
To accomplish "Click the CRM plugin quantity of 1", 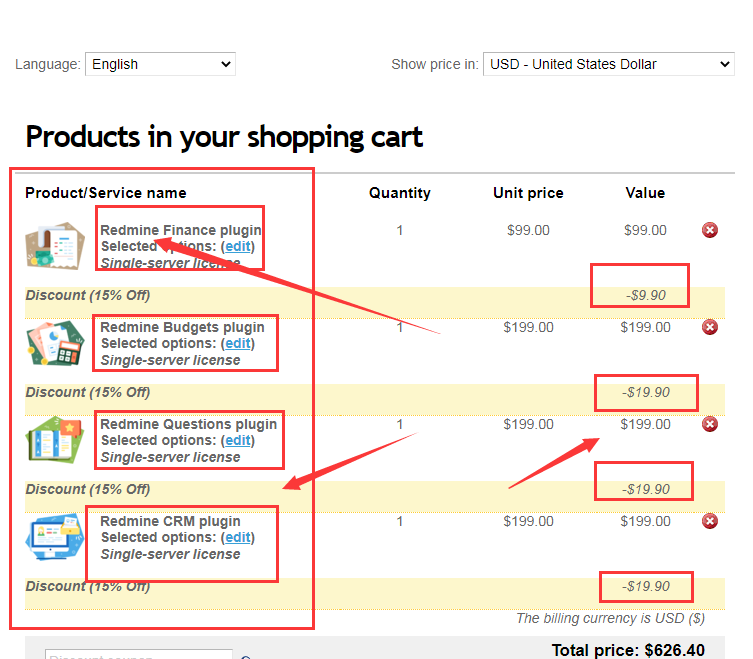I will click(400, 521).
